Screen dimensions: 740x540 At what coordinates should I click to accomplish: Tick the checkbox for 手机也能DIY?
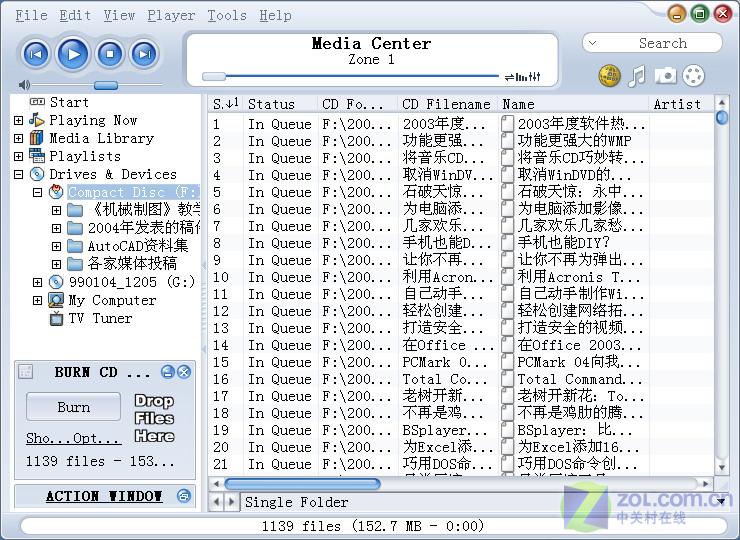tap(507, 243)
